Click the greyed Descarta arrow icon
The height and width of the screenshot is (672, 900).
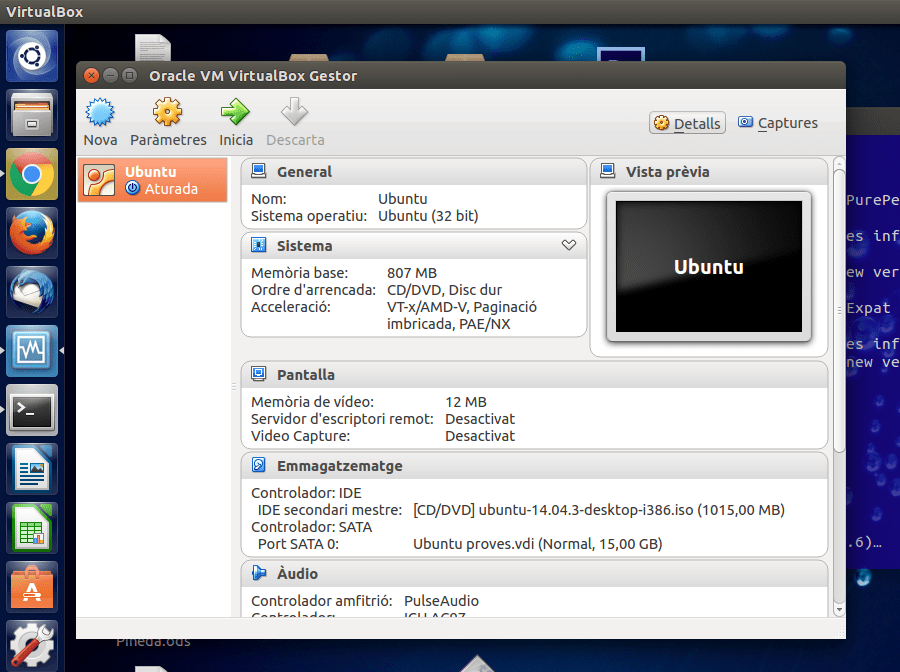tap(294, 112)
